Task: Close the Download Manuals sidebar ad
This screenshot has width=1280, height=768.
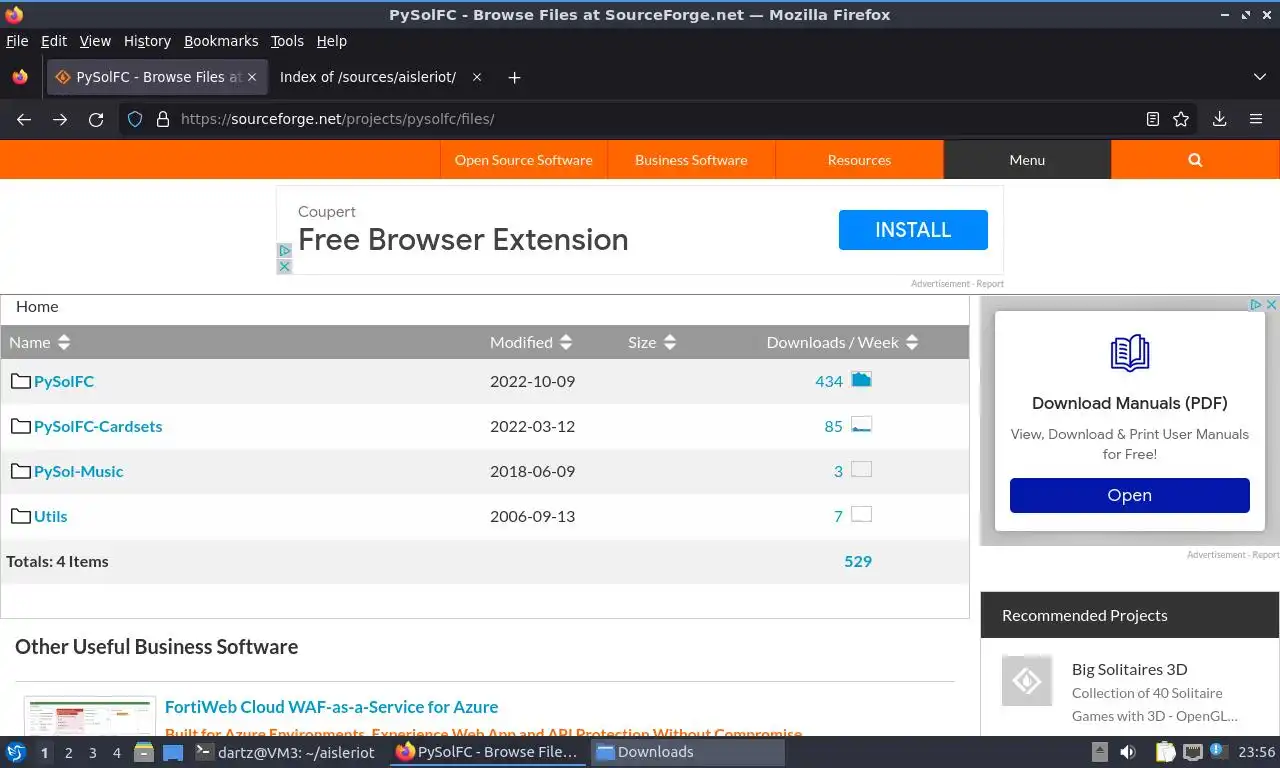Action: [1271, 304]
